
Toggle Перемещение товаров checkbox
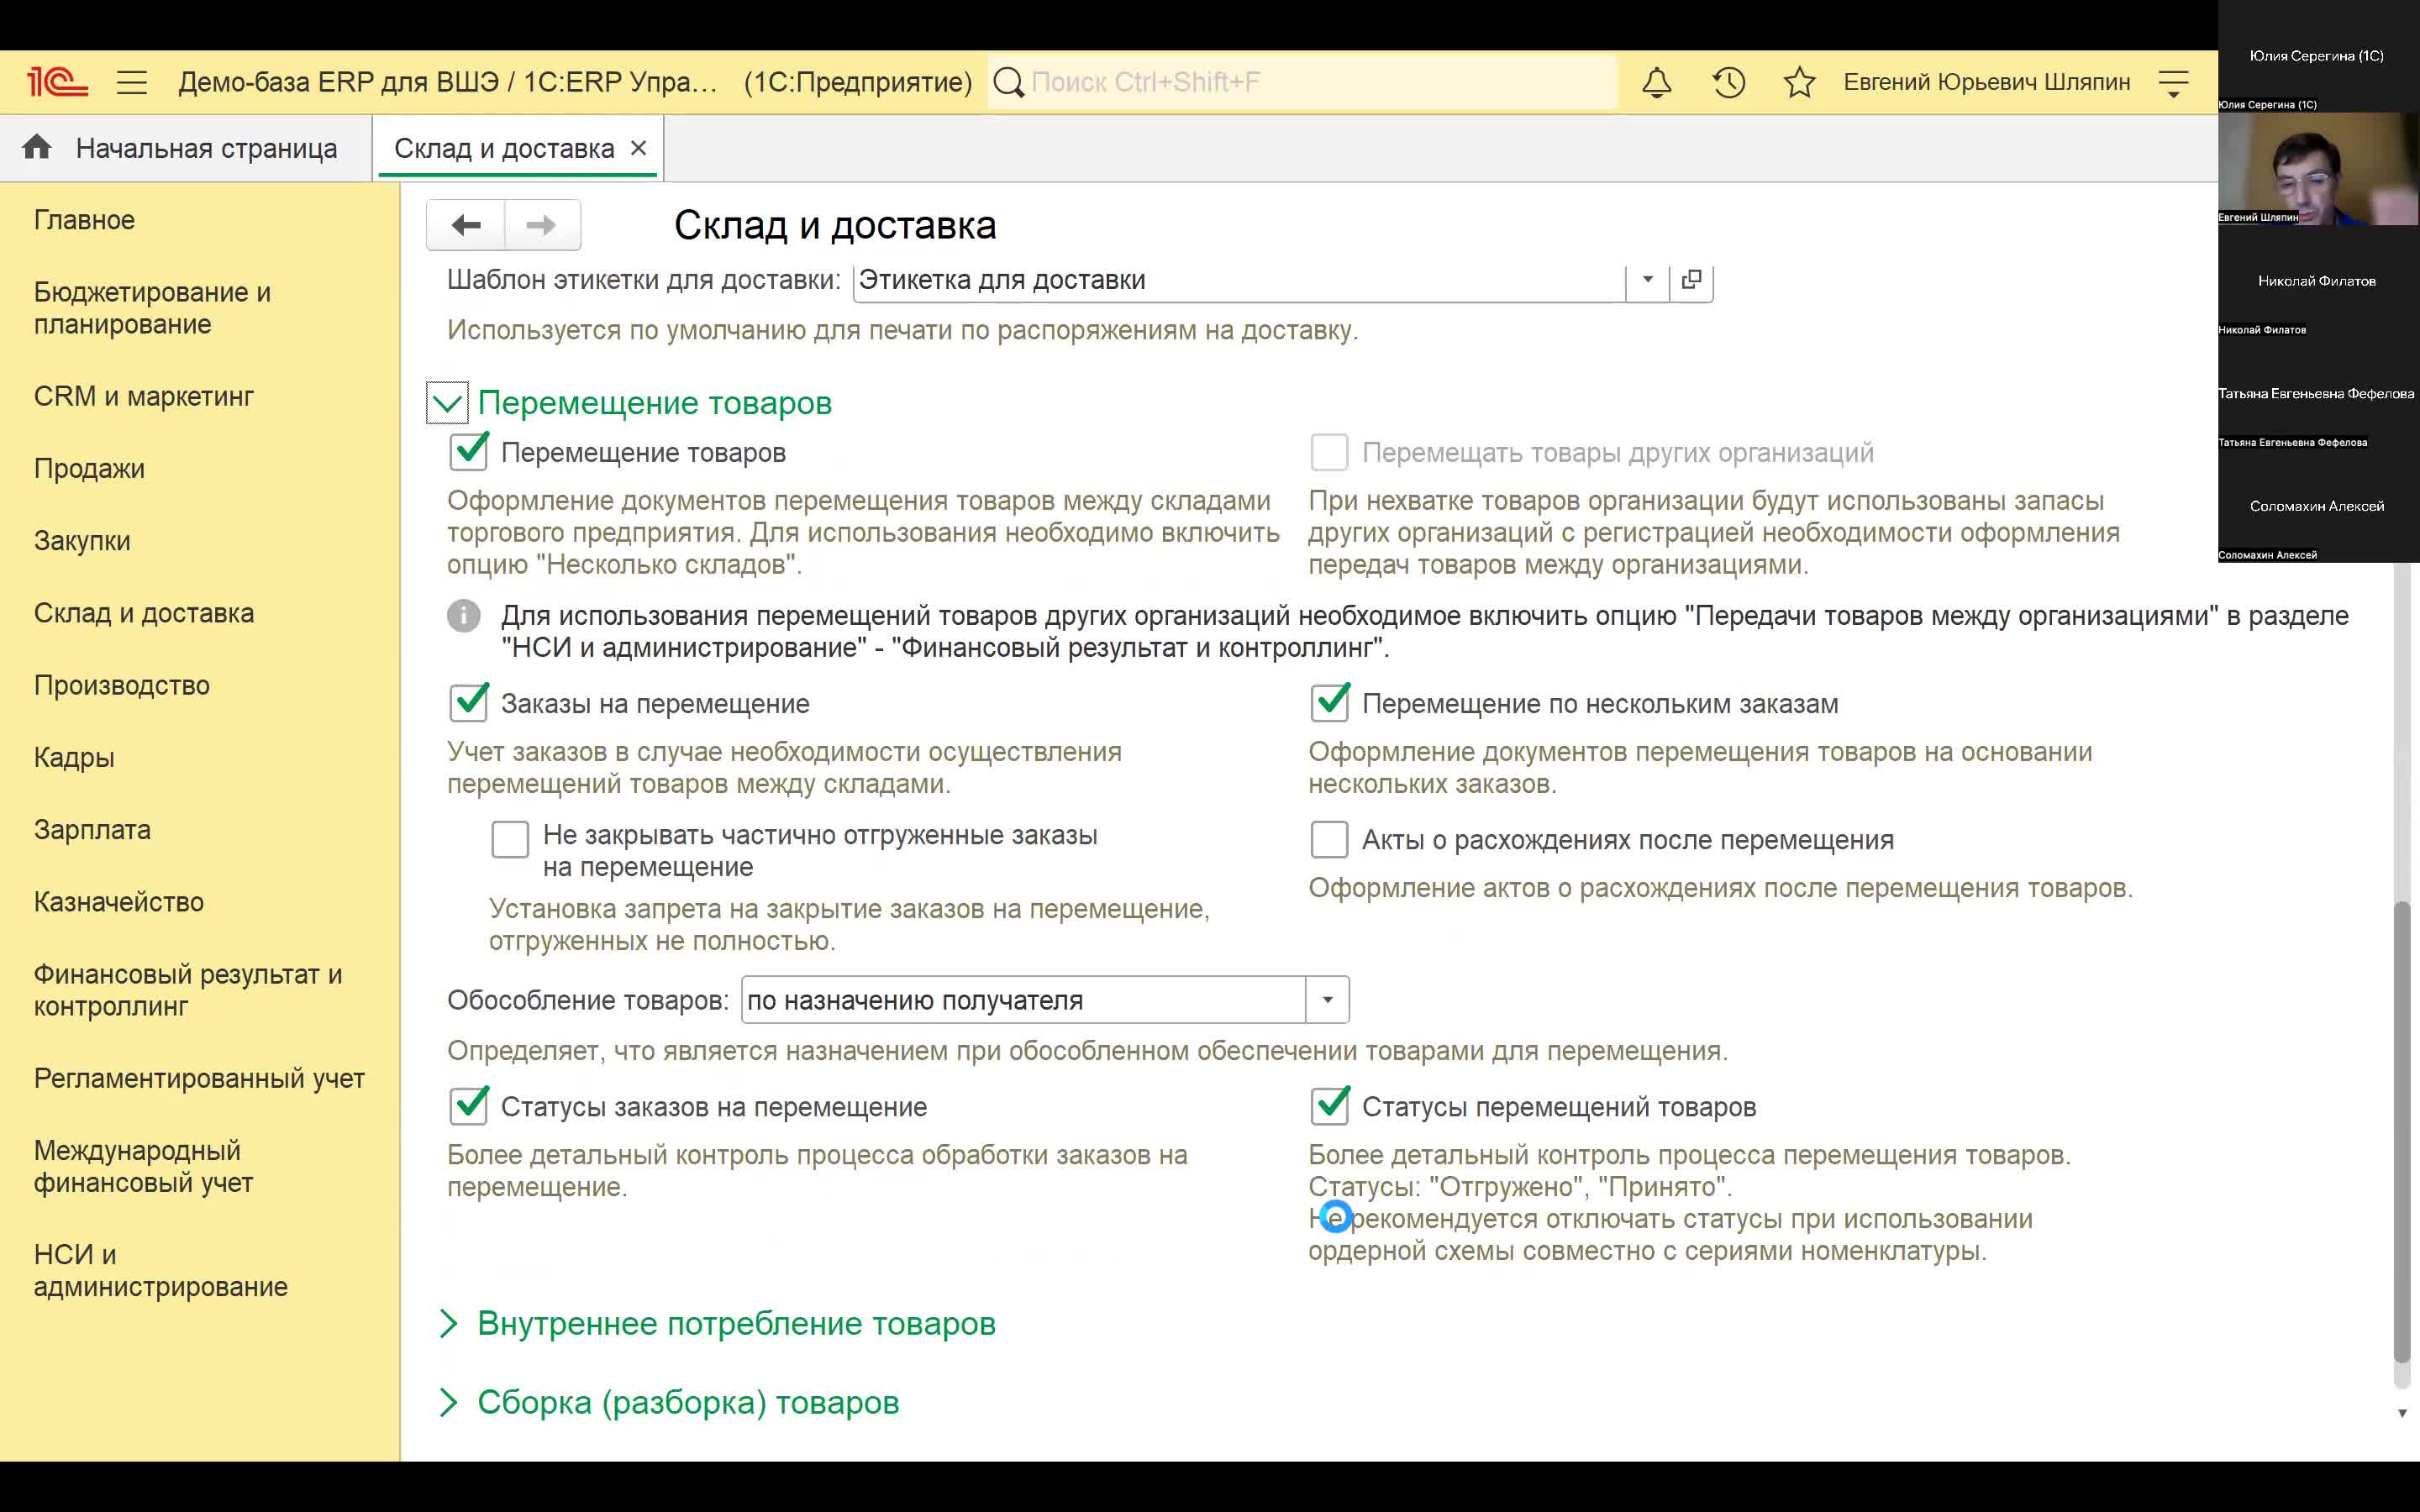coord(469,452)
